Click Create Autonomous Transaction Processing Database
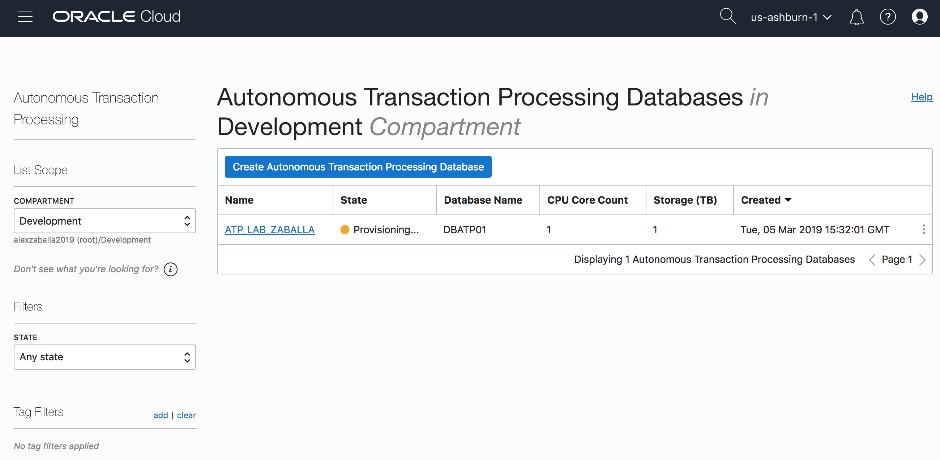Image resolution: width=940 pixels, height=460 pixels. [x=358, y=167]
